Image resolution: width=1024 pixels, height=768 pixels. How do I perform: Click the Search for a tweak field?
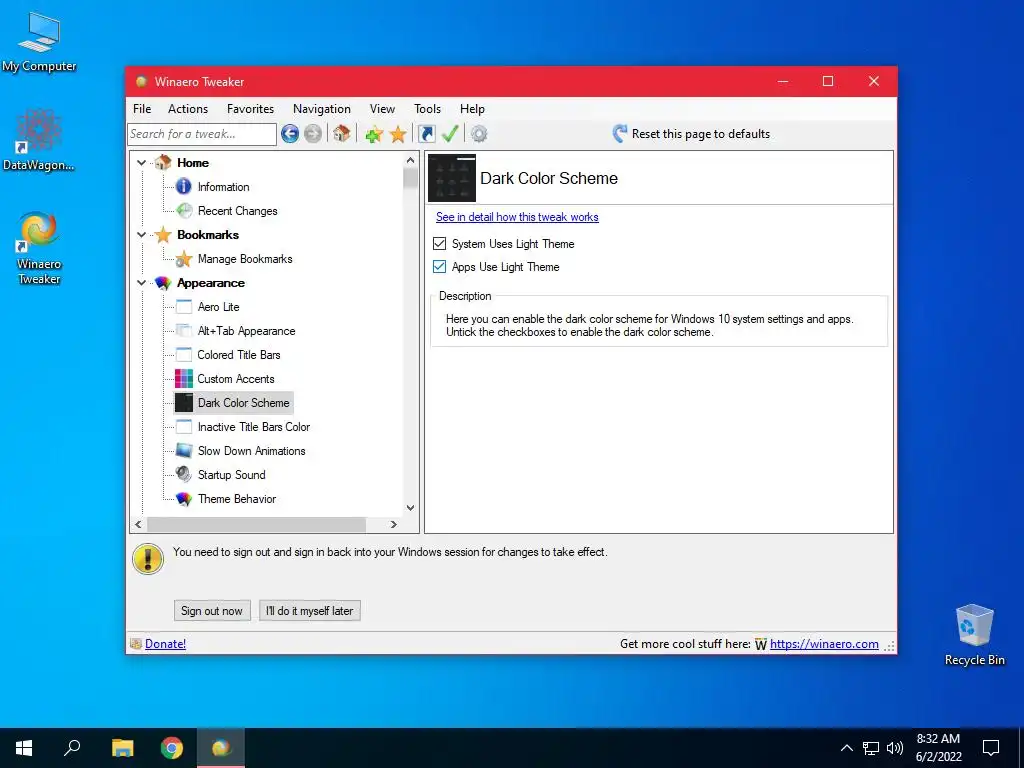click(202, 134)
